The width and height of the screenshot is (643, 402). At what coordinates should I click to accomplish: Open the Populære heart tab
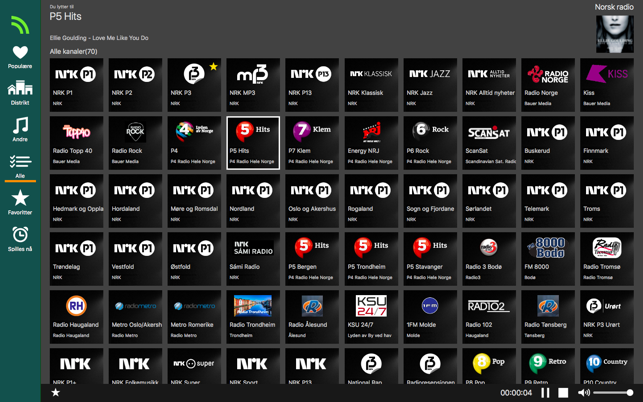[x=20, y=57]
